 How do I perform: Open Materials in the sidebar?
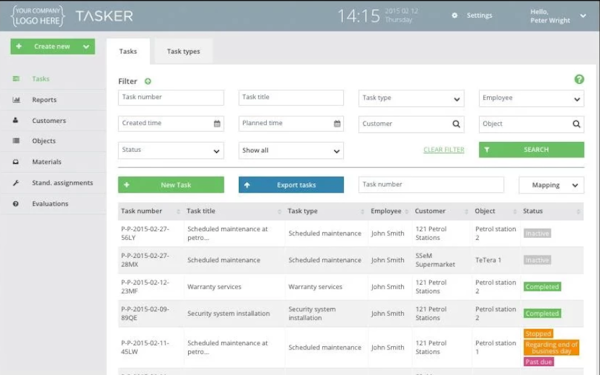(47, 162)
